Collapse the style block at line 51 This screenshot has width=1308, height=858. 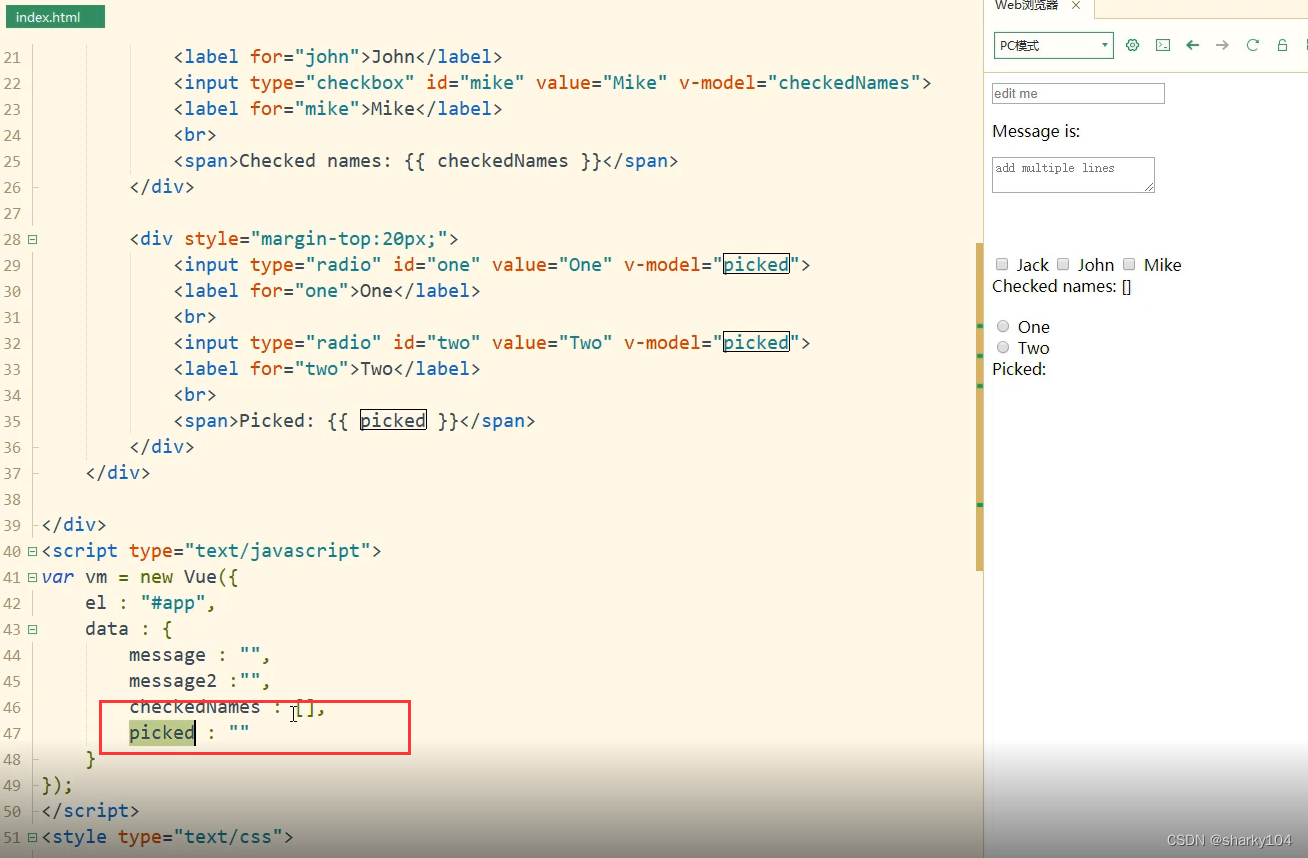(33, 837)
